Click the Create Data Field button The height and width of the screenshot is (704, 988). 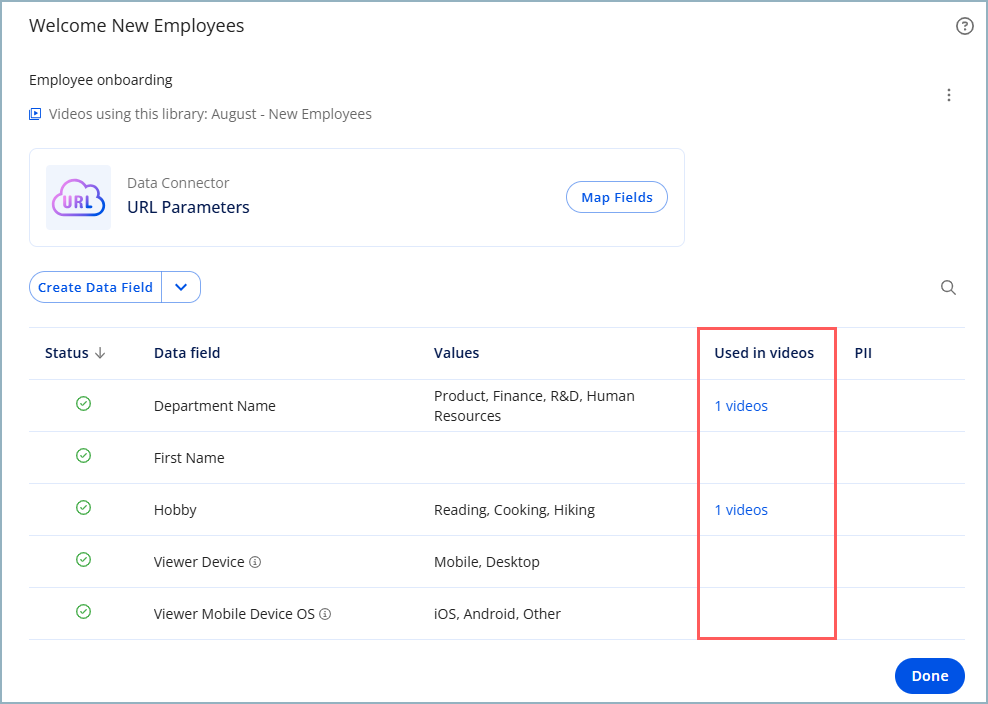95,287
